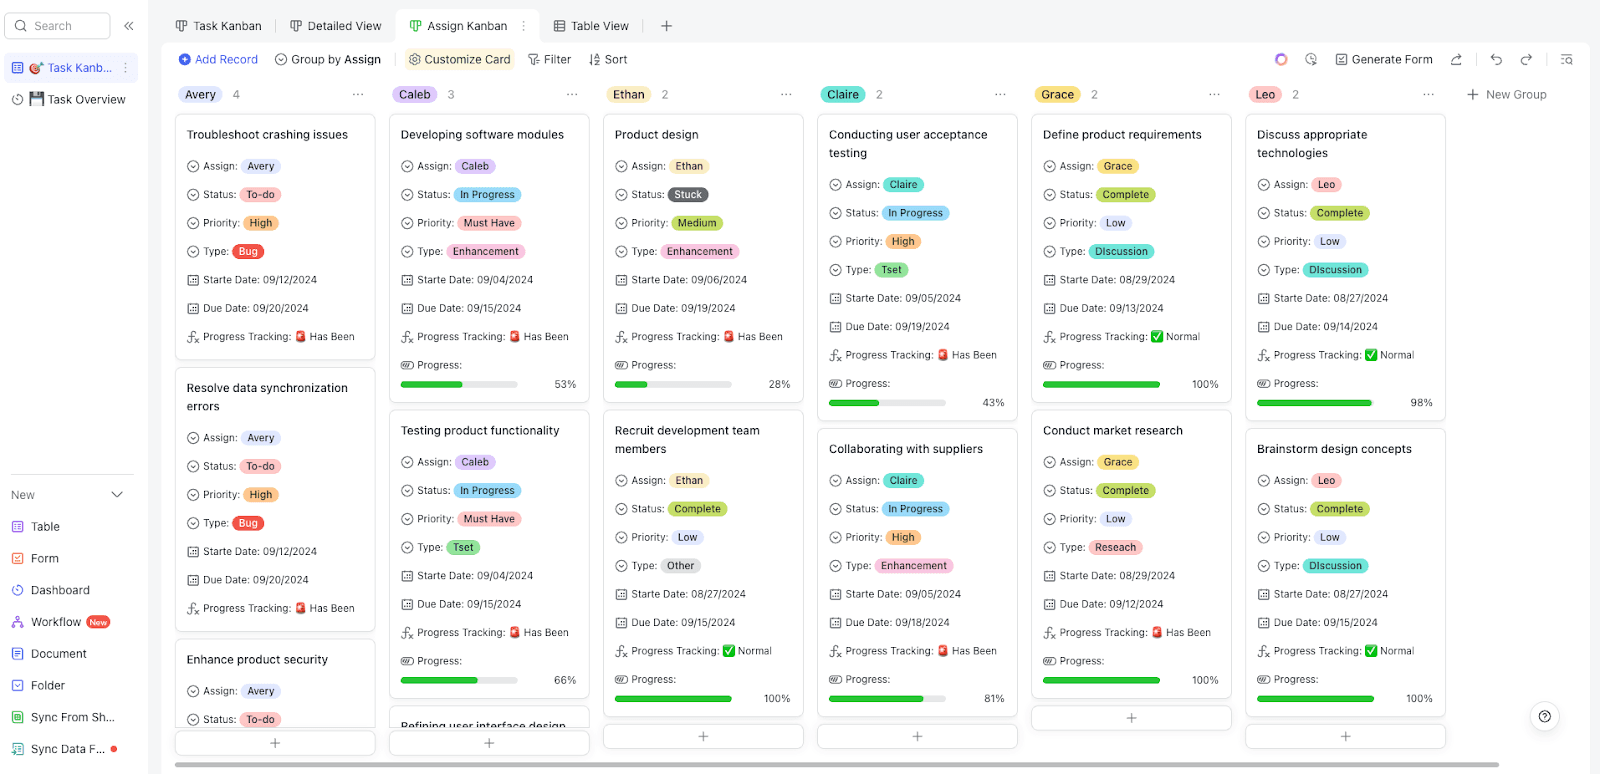
Task: Open Claire group options menu
Action: (x=1000, y=95)
